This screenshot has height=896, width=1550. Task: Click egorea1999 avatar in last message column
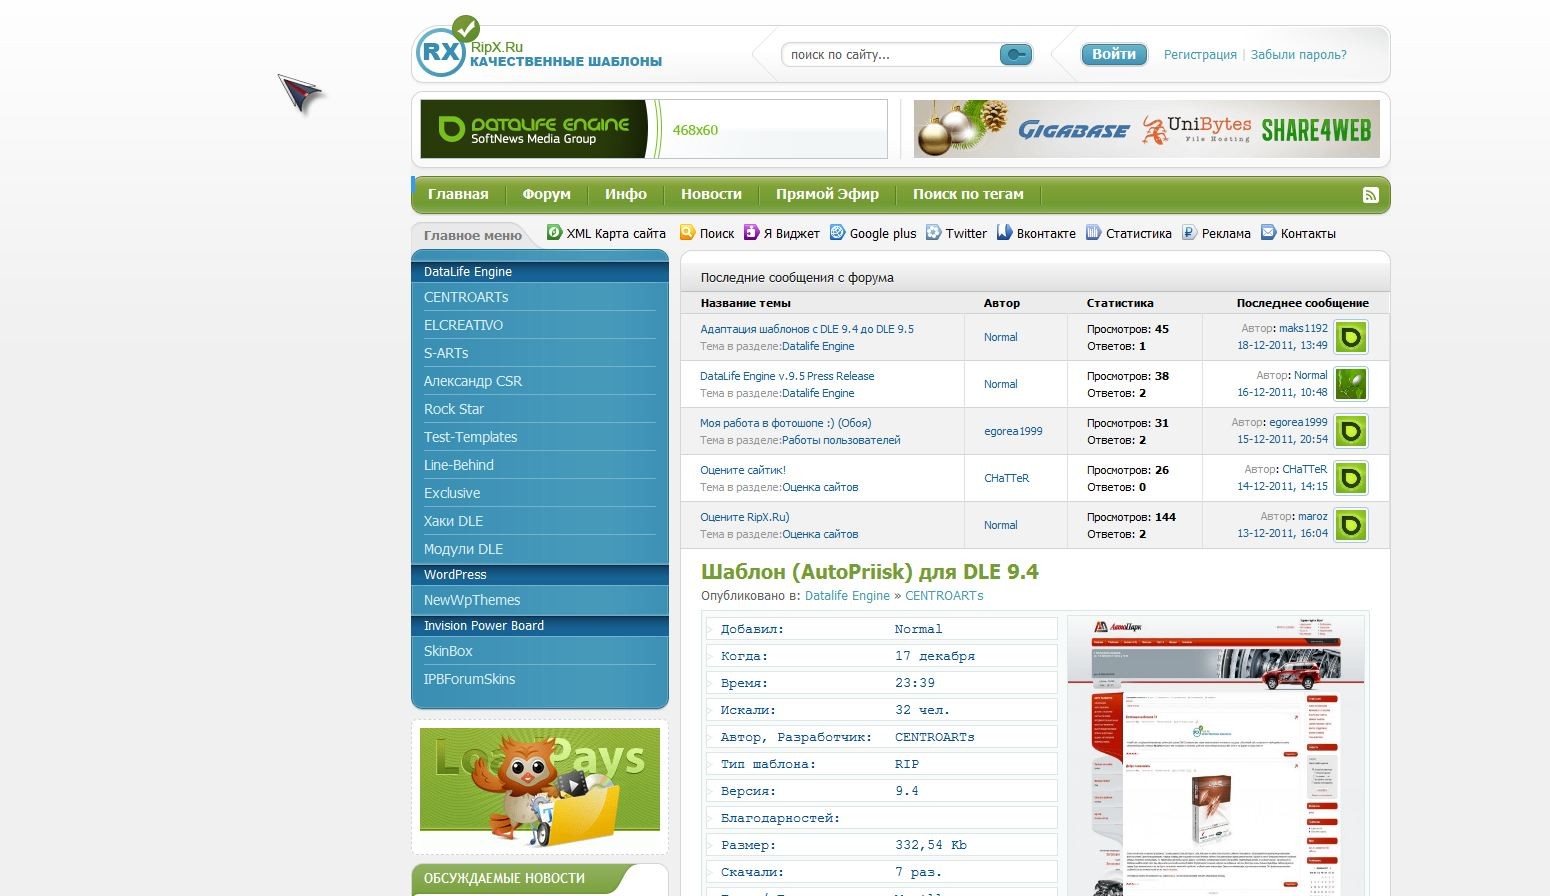click(1351, 431)
